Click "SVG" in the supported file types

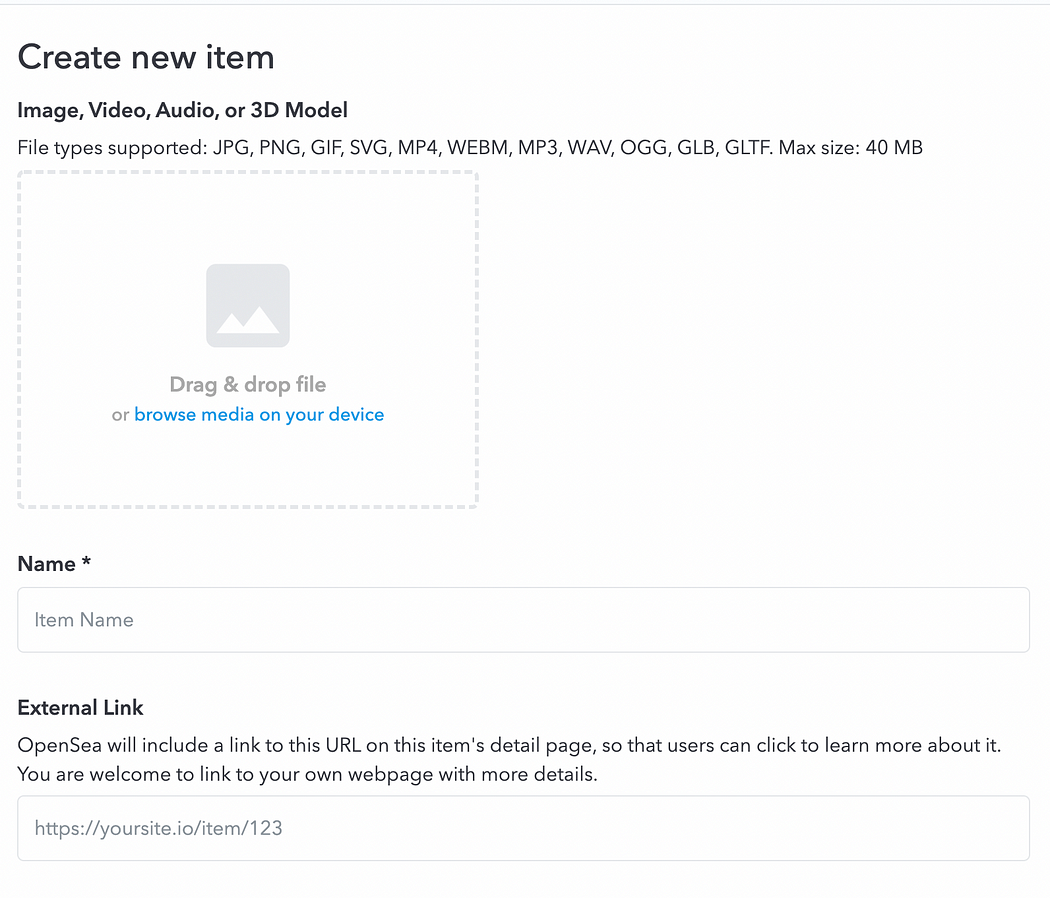(368, 148)
